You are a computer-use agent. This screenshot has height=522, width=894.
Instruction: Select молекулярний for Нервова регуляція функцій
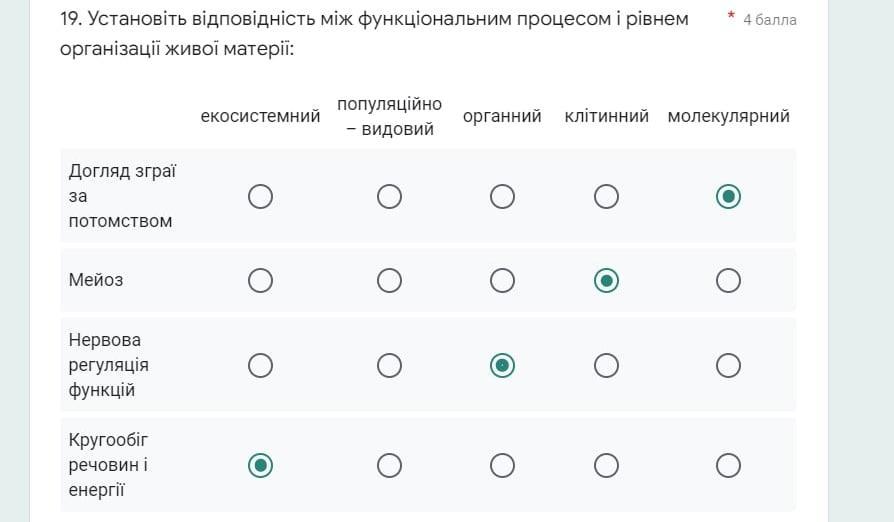click(728, 365)
